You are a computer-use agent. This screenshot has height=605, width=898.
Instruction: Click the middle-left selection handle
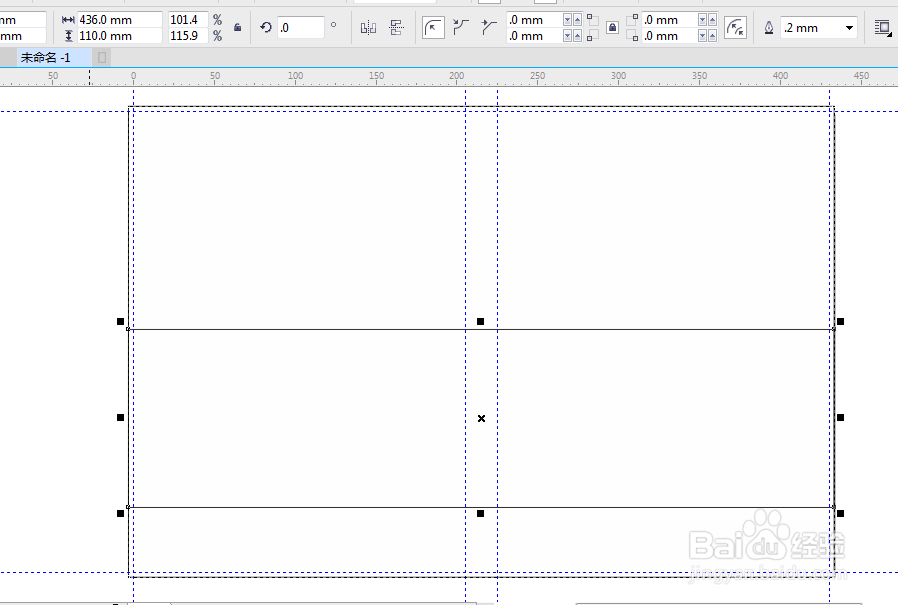pos(120,418)
